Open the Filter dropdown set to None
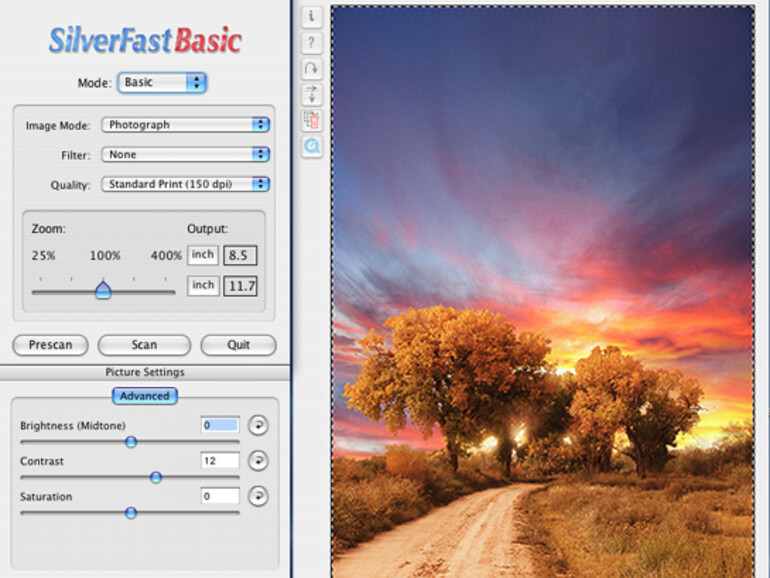Image resolution: width=770 pixels, height=578 pixels. 186,155
